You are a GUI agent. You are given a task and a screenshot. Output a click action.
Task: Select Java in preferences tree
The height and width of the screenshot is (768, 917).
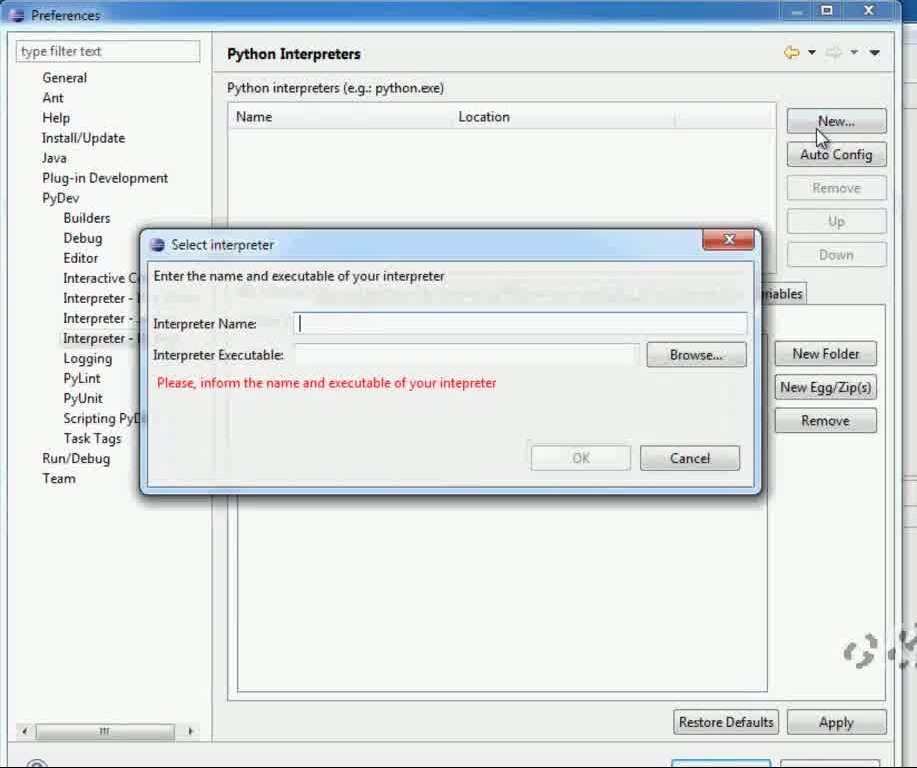click(x=54, y=158)
